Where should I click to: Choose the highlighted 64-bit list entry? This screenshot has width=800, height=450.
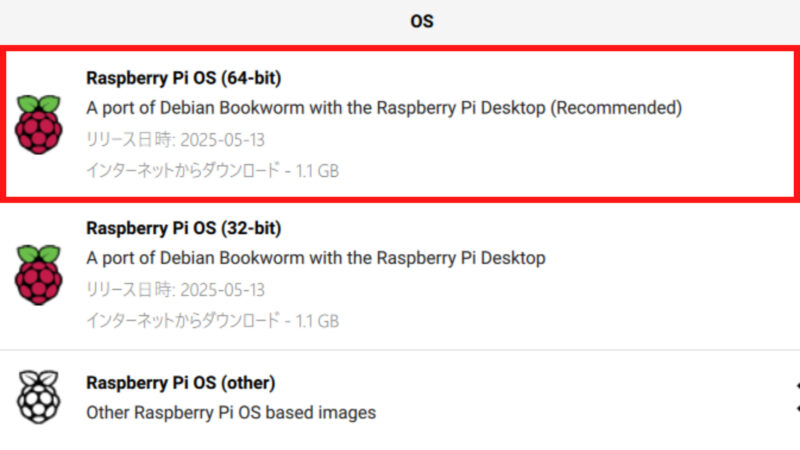pyautogui.click(x=400, y=124)
